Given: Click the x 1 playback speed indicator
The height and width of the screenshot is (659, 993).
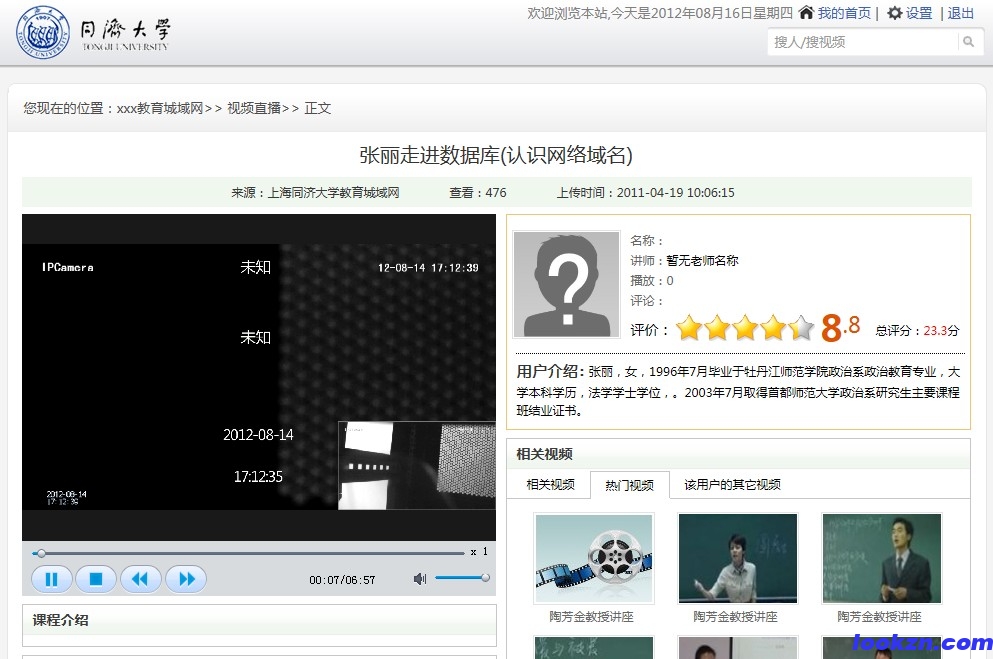Looking at the screenshot, I should 479,551.
